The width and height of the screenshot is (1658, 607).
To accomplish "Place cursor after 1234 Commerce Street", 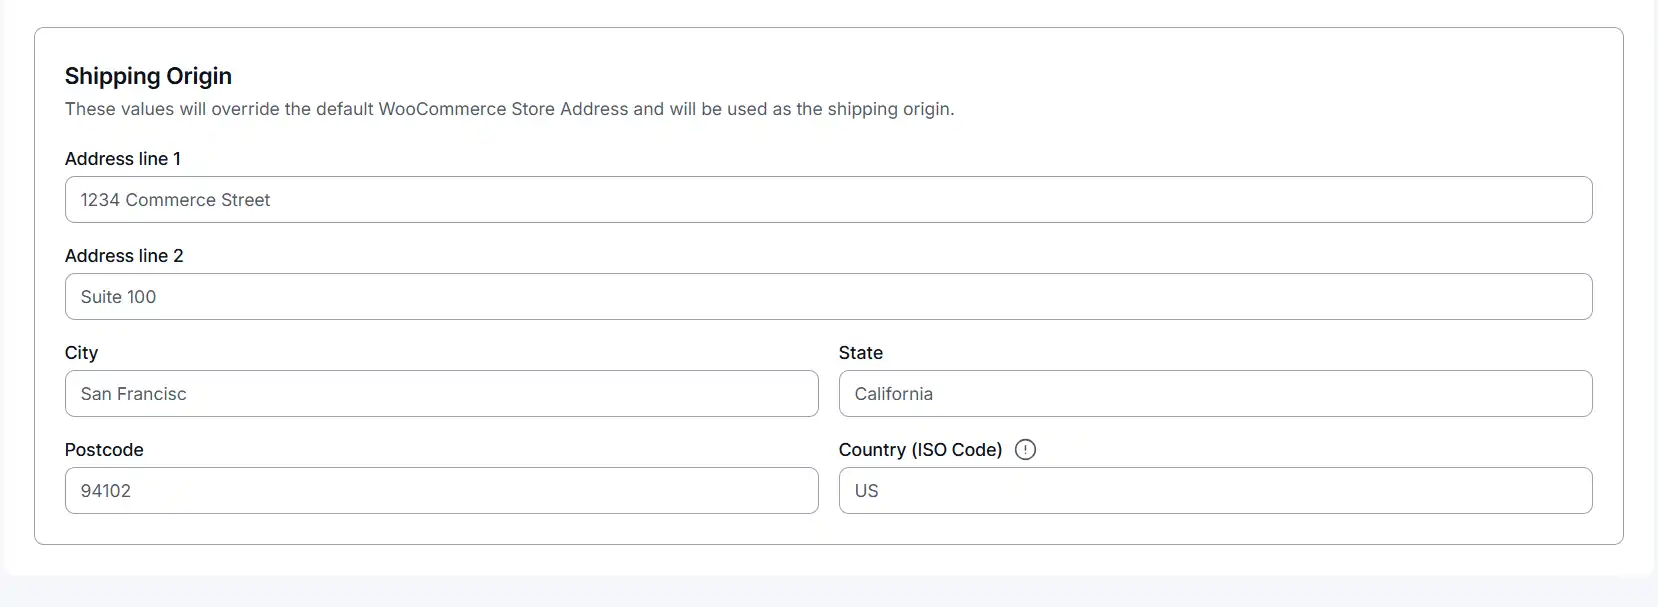I will 270,200.
